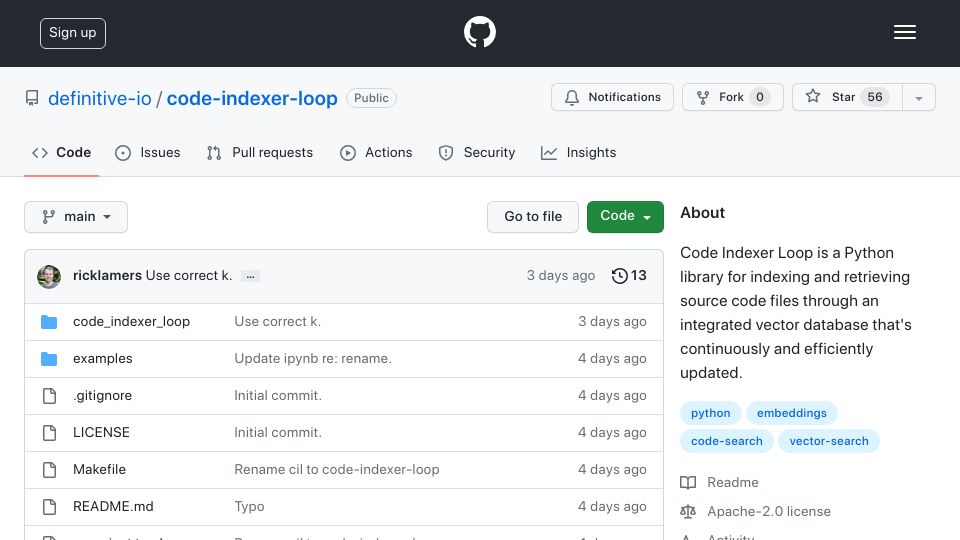Expand the commit message ellipsis
The width and height of the screenshot is (960, 540).
coord(250,276)
